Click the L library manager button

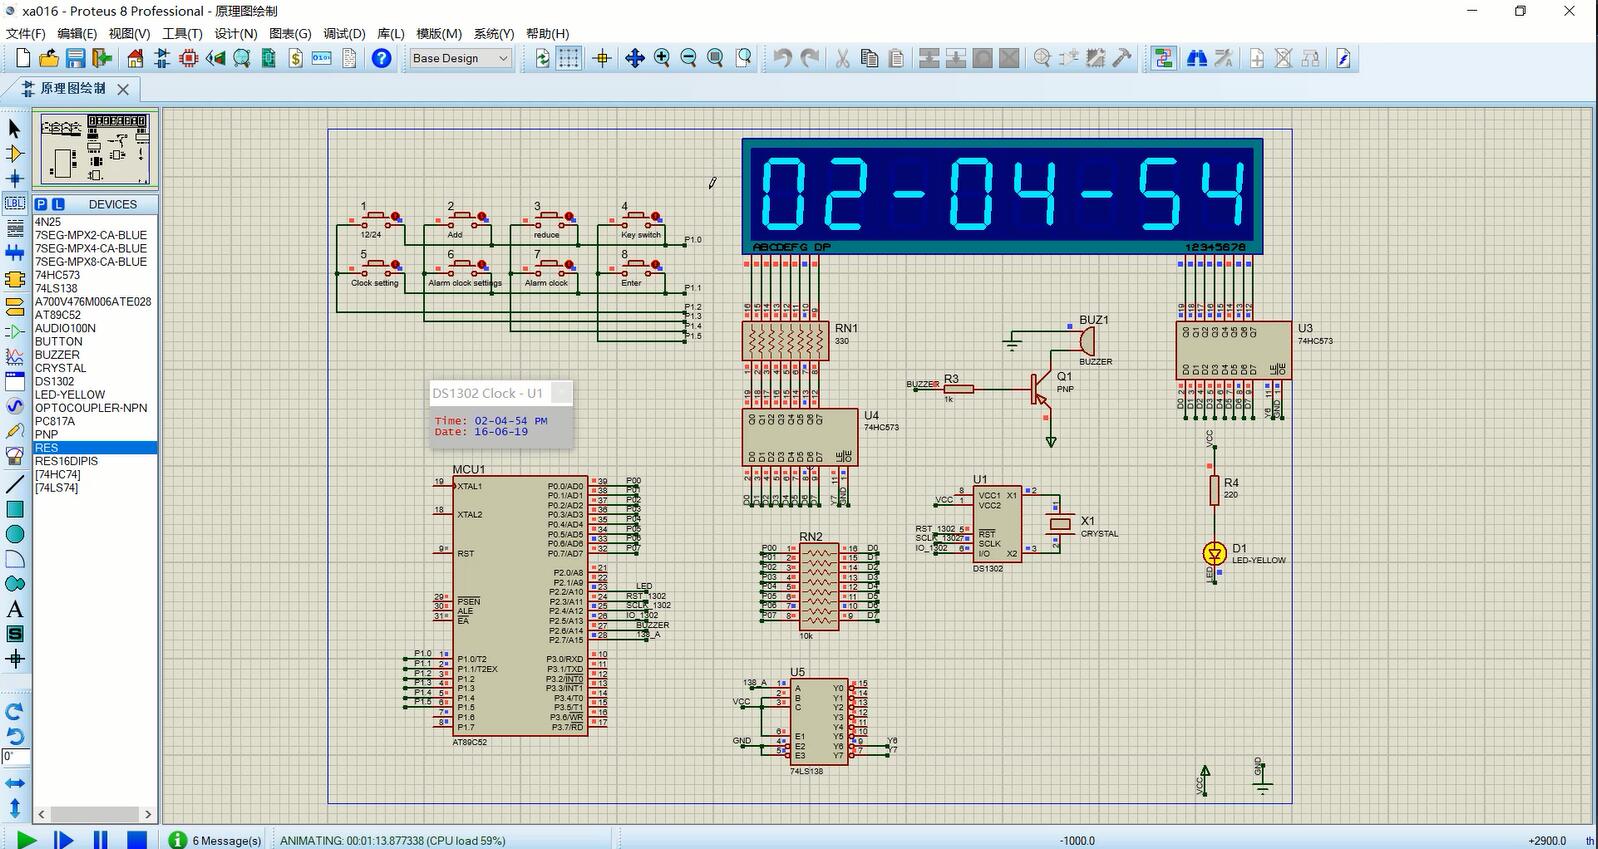58,204
